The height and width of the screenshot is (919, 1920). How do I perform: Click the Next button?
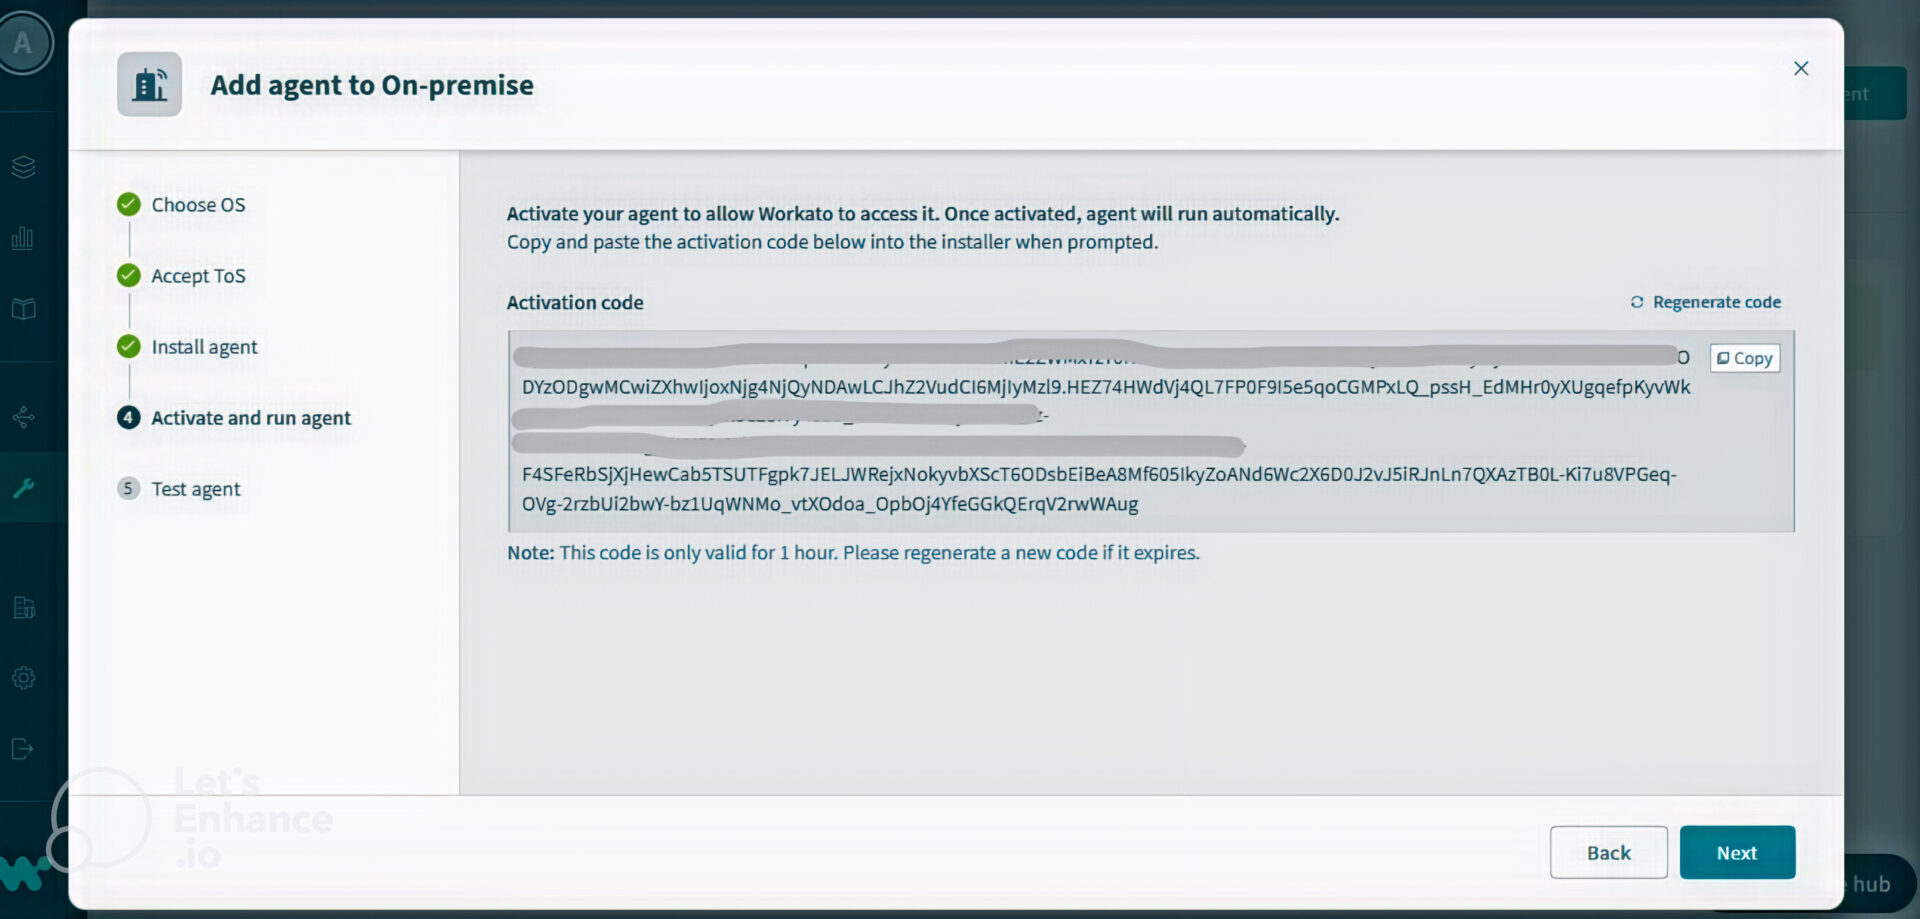[x=1737, y=852]
